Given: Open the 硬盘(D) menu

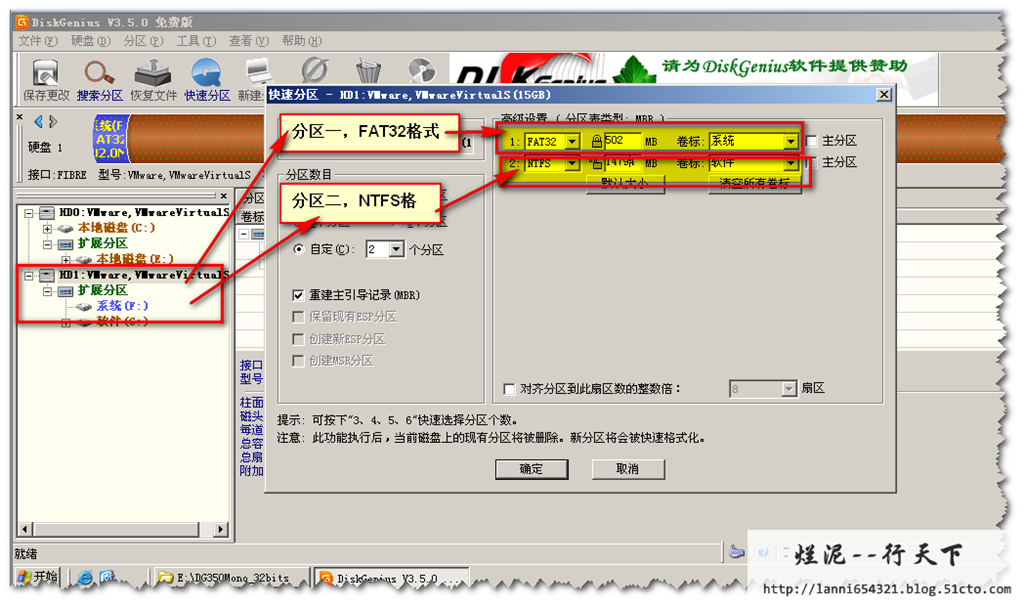Looking at the screenshot, I should click(89, 41).
